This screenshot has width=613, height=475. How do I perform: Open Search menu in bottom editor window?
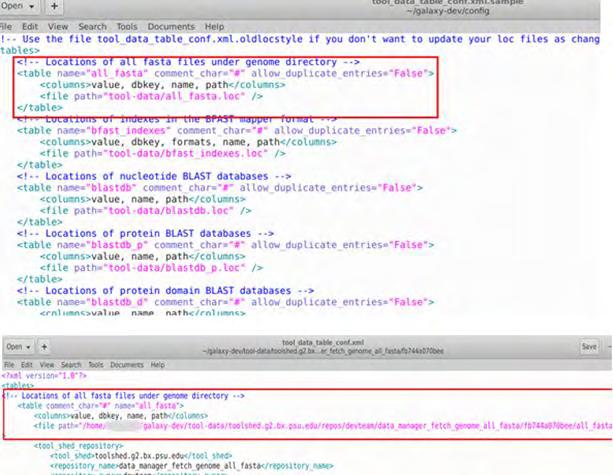pyautogui.click(x=71, y=365)
